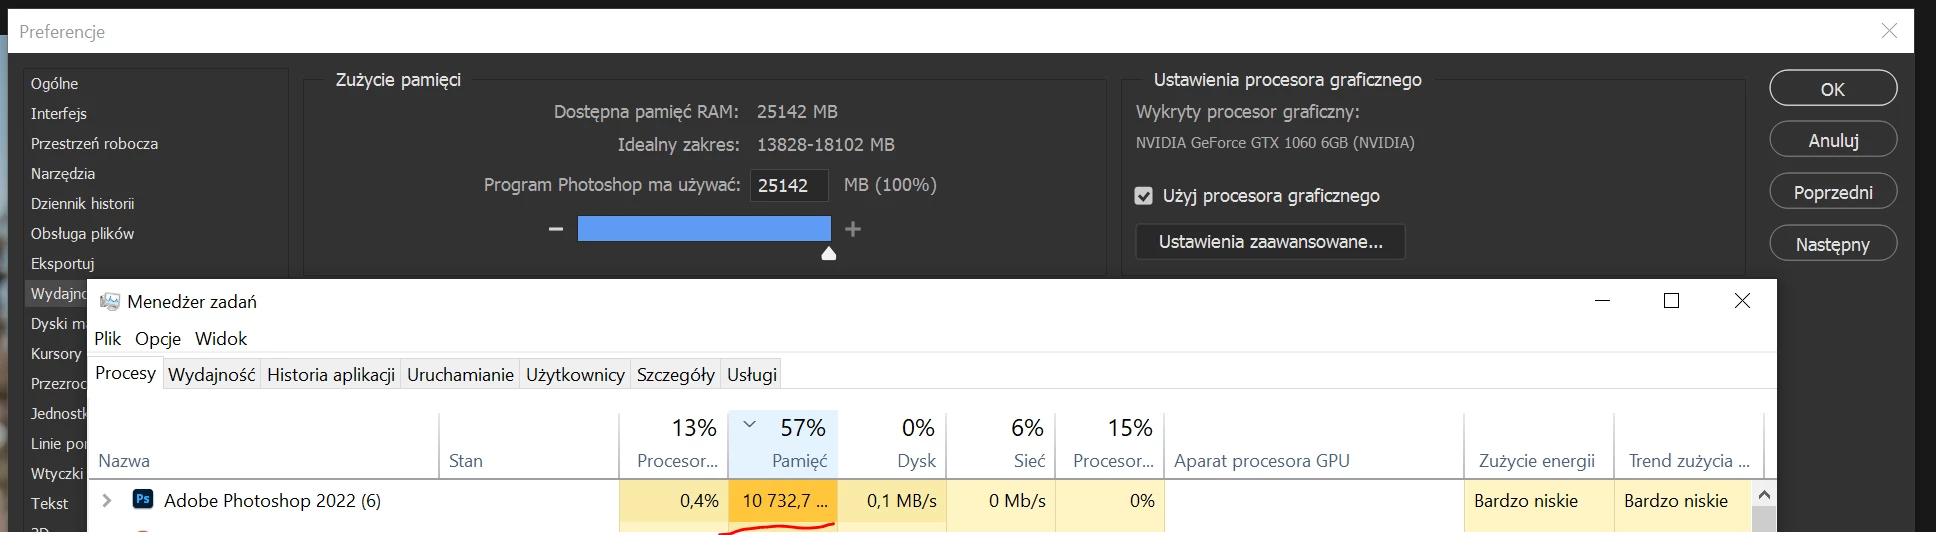The image size is (1936, 535).
Task: Click the sort arrow on the Pamięć column
Action: [749, 424]
